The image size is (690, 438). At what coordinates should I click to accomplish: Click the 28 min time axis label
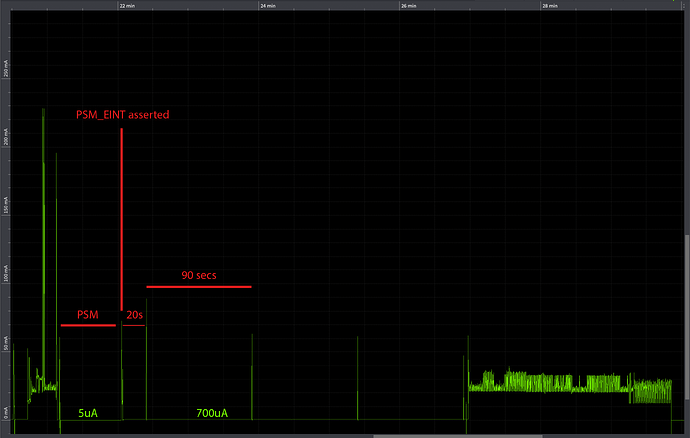tap(550, 5)
